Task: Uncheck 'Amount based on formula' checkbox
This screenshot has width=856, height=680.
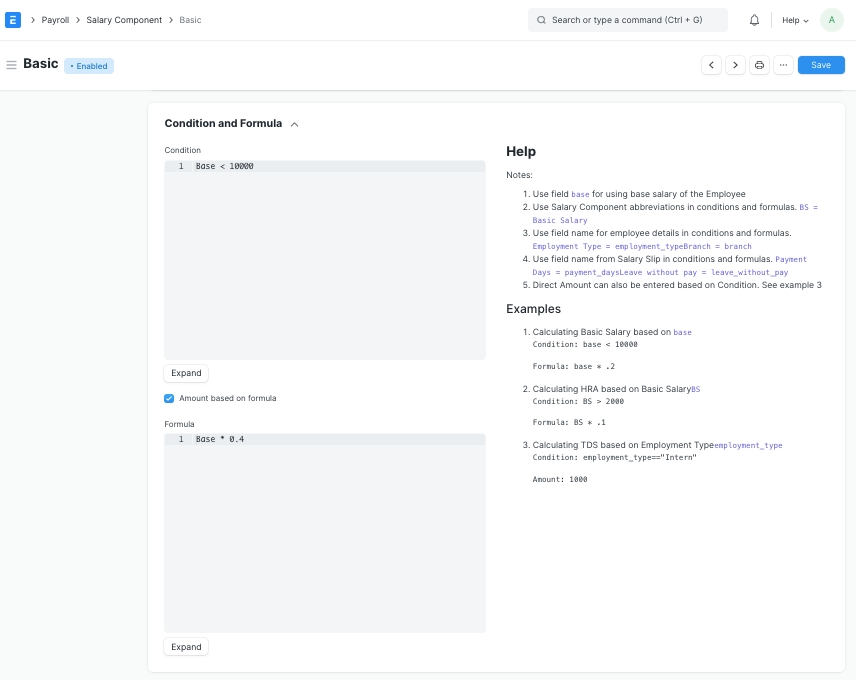Action: [169, 398]
